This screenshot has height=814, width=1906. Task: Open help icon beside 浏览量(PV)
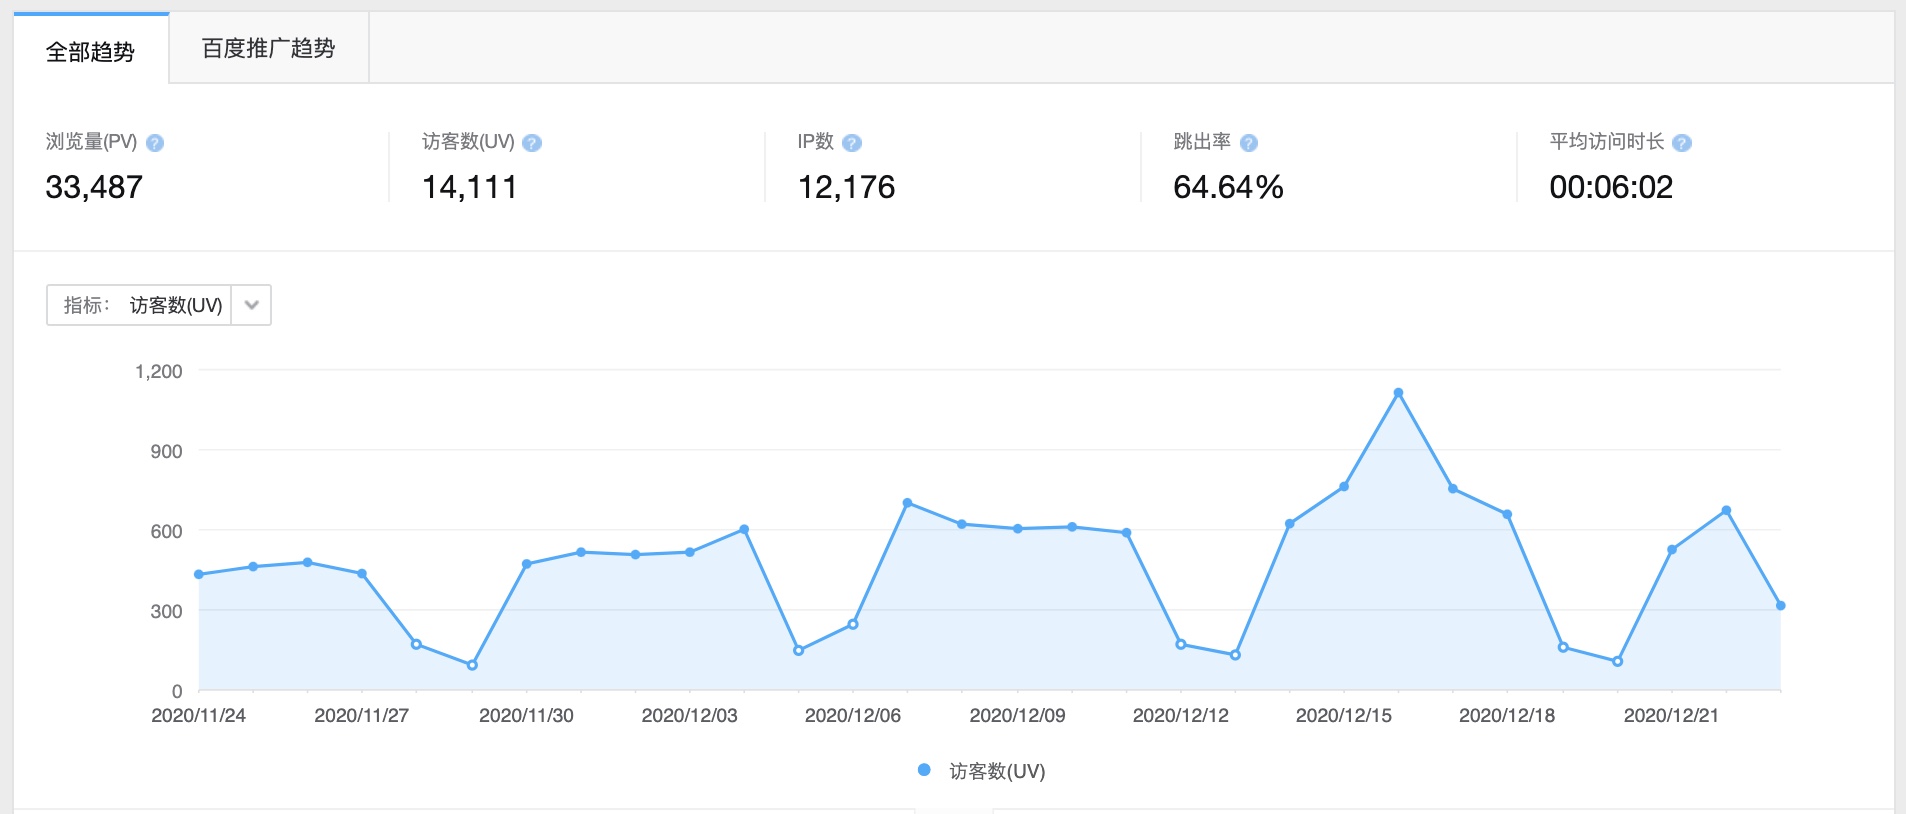point(155,143)
